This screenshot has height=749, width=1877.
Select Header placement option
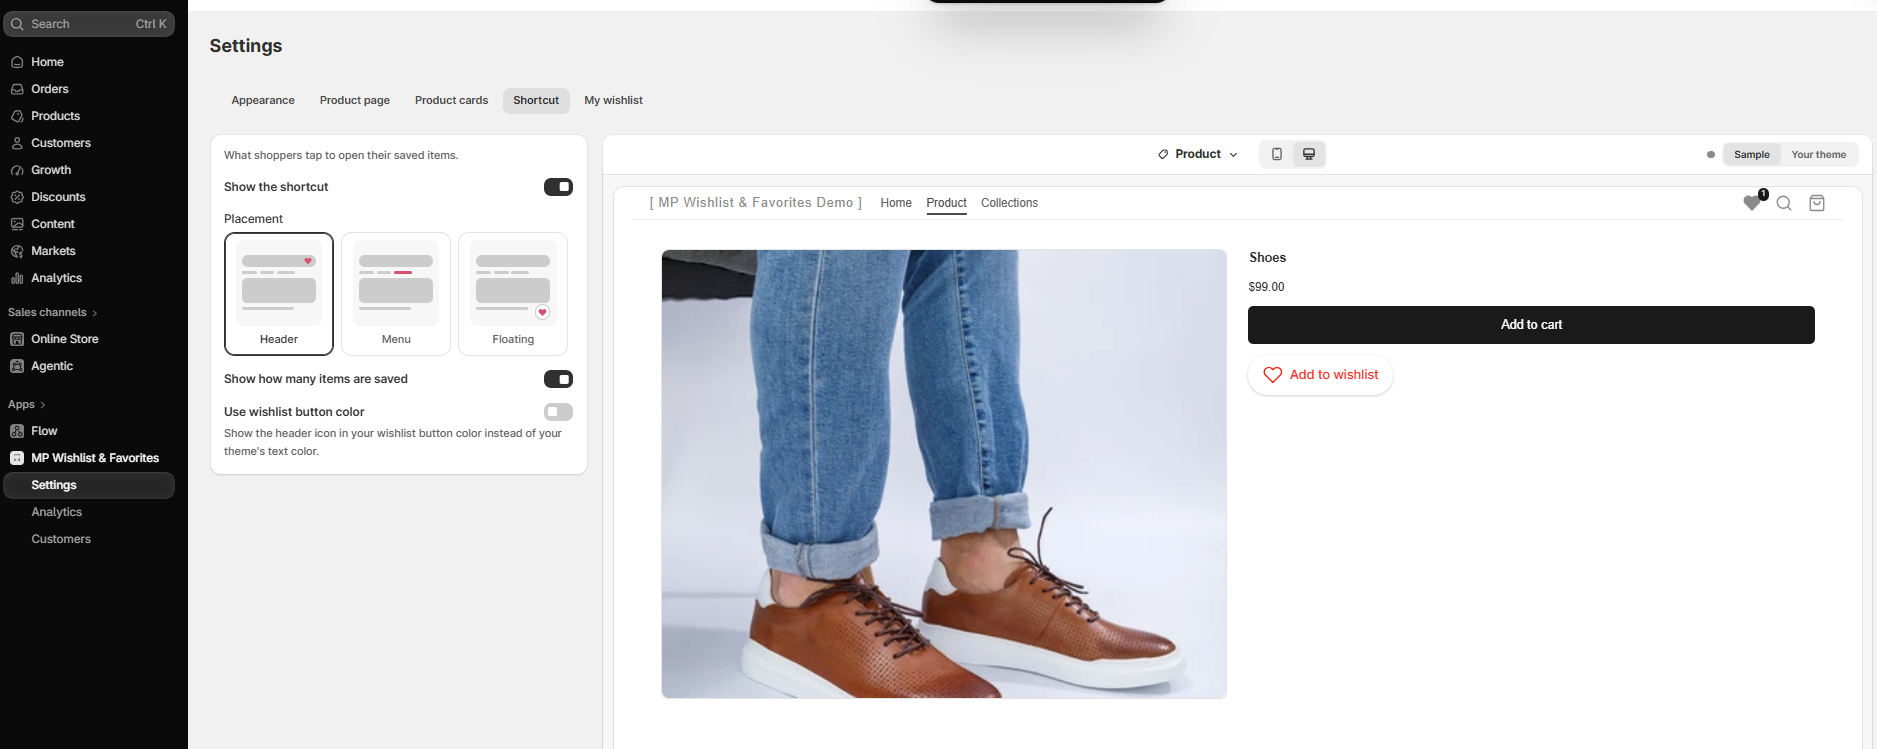tap(279, 294)
